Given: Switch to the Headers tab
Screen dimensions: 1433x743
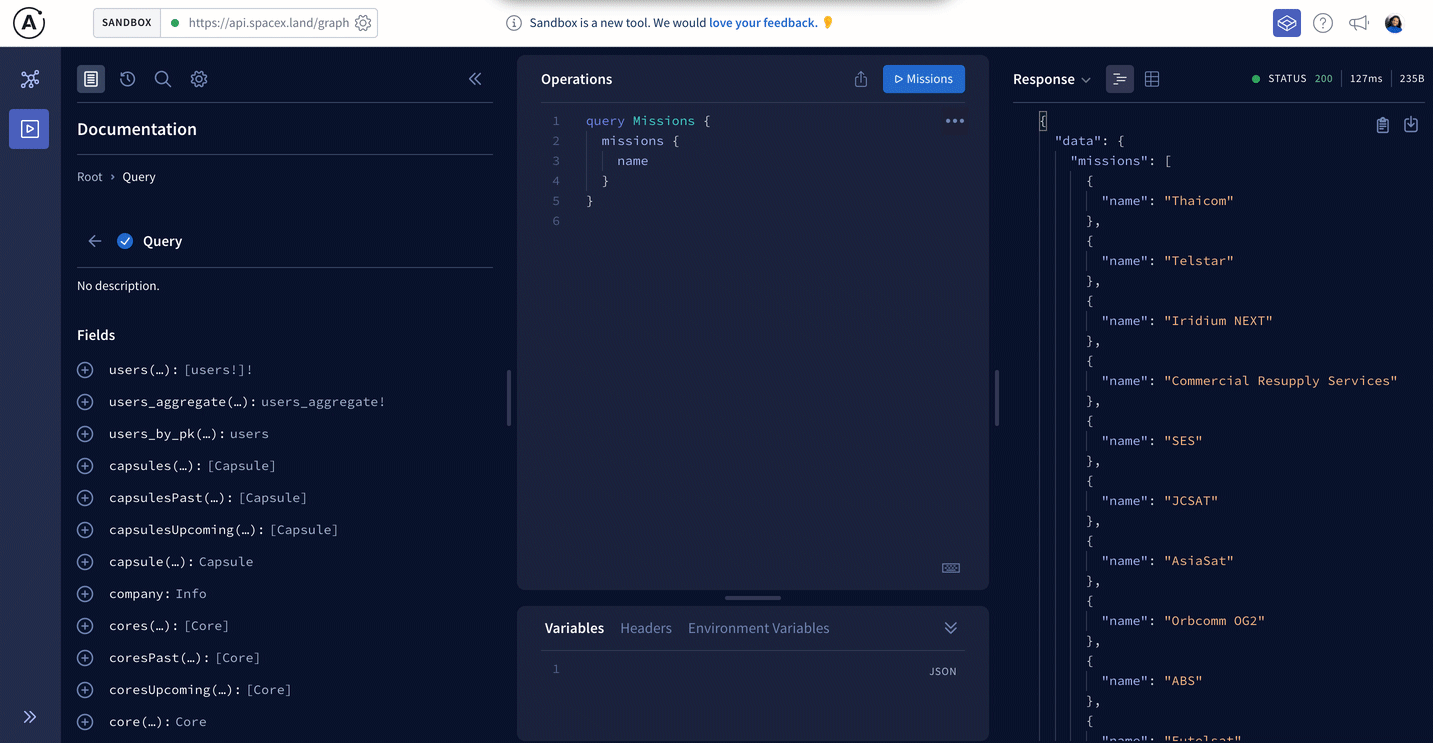Looking at the screenshot, I should (x=646, y=628).
